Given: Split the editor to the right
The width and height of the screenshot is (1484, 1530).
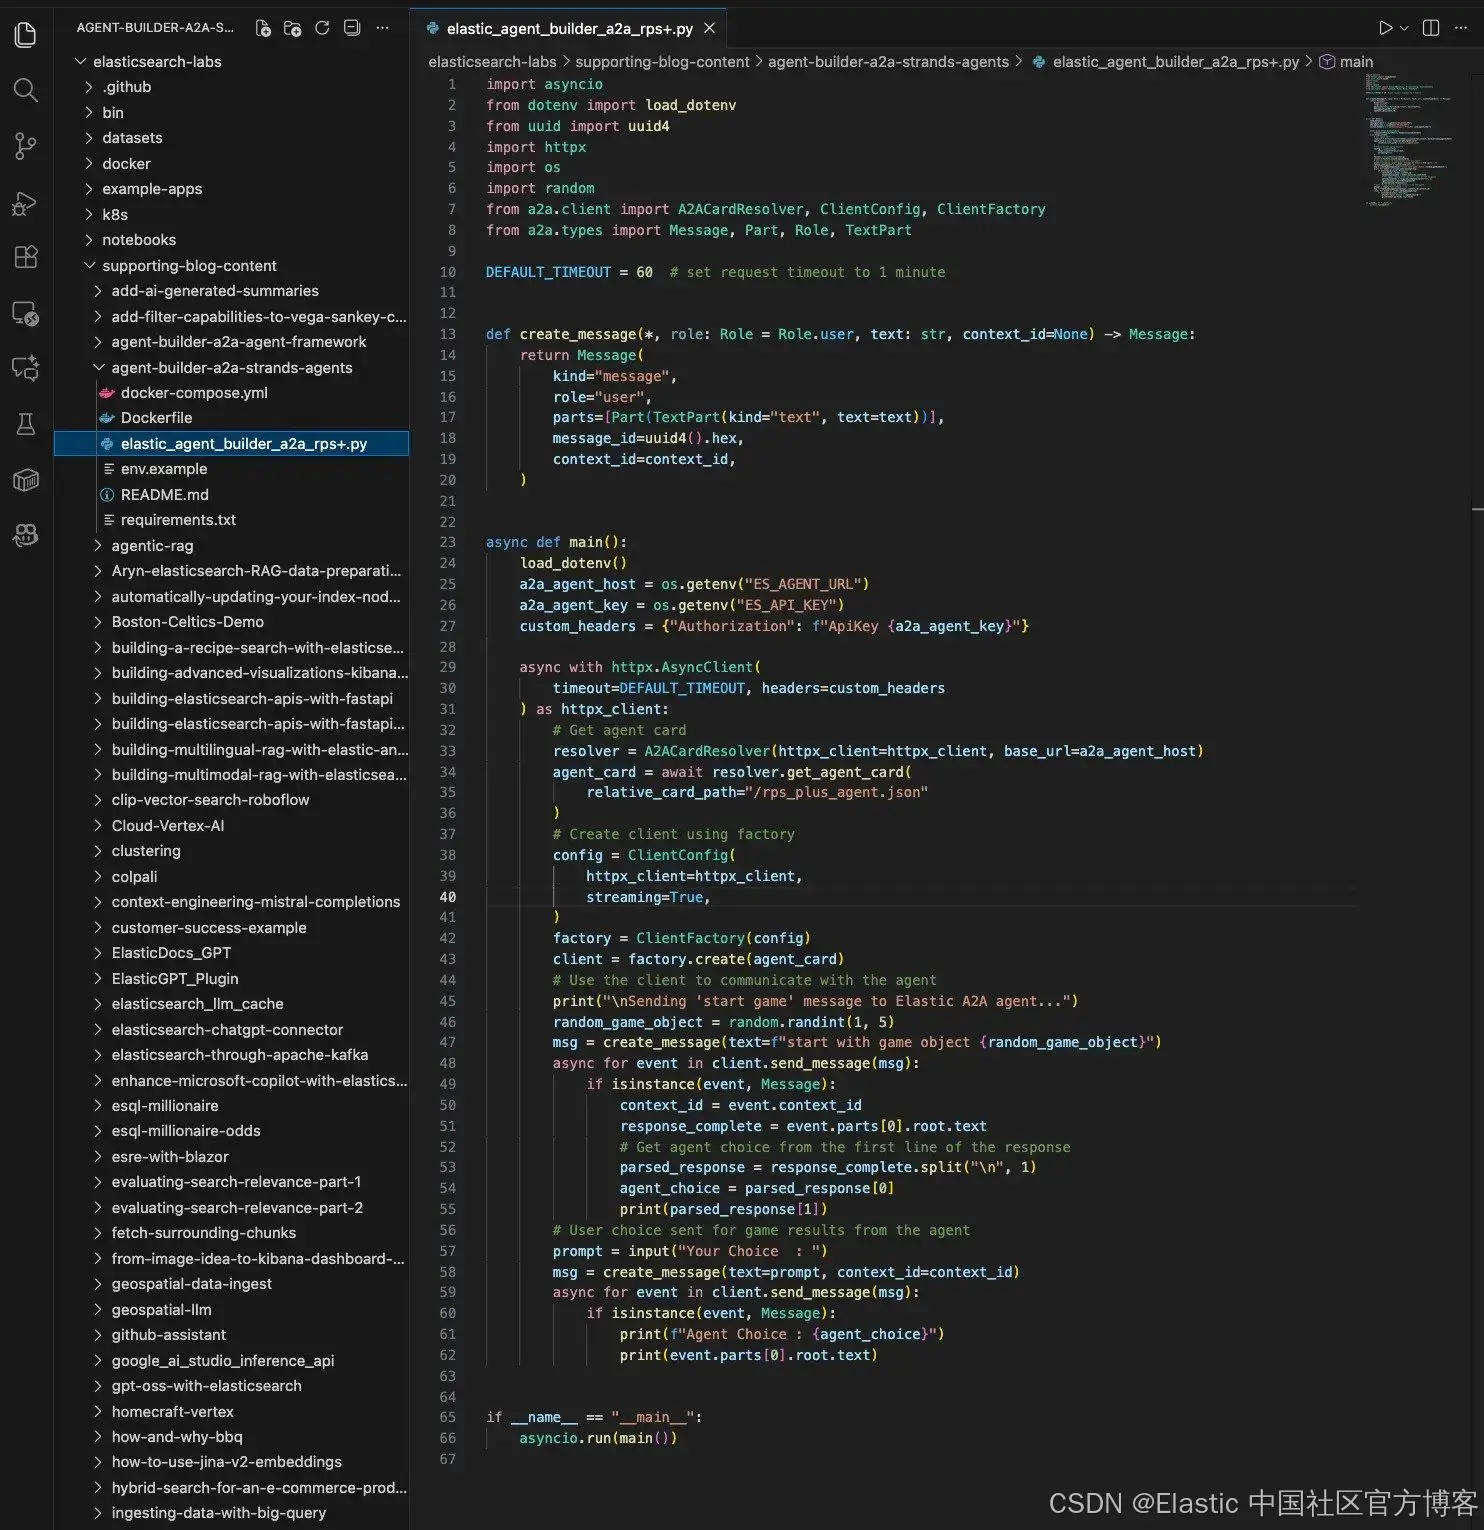Looking at the screenshot, I should point(1431,28).
